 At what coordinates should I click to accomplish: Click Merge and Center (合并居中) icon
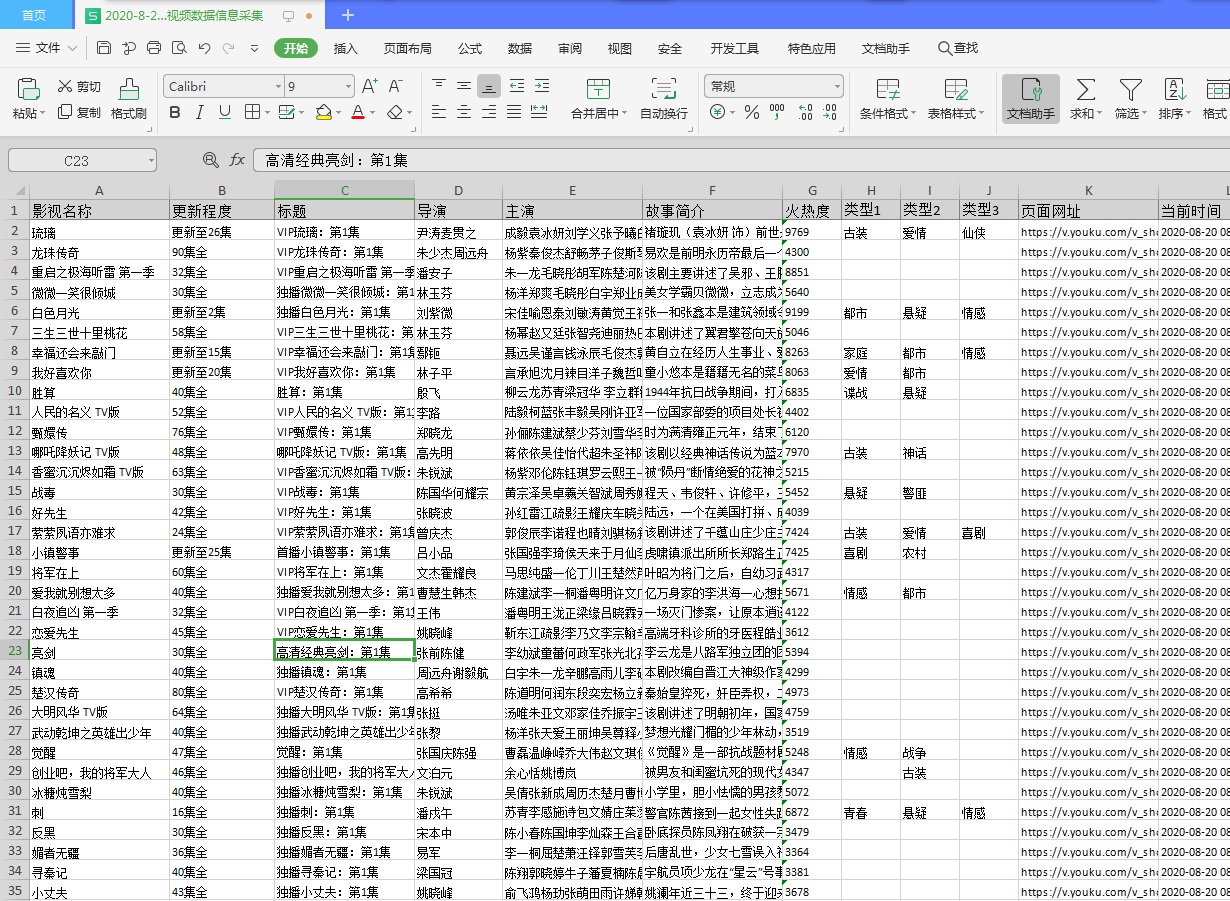coord(598,88)
